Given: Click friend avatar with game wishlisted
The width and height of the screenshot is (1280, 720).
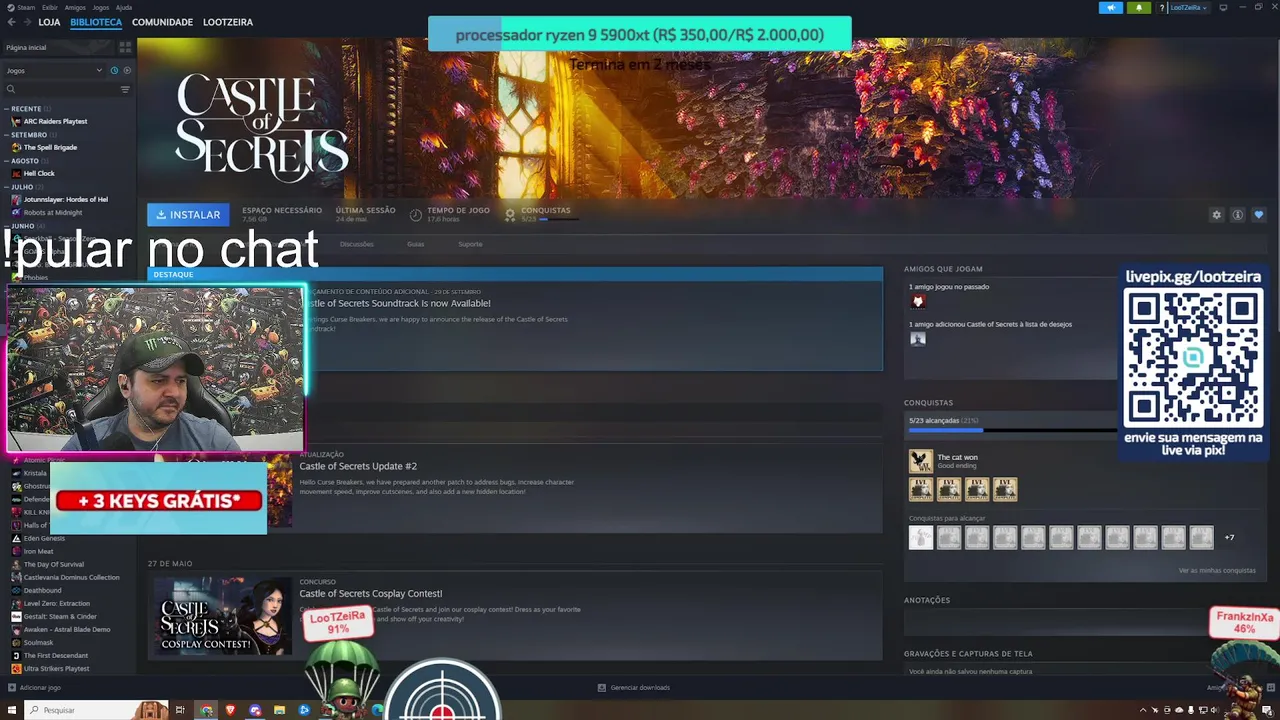Looking at the screenshot, I should 918,338.
